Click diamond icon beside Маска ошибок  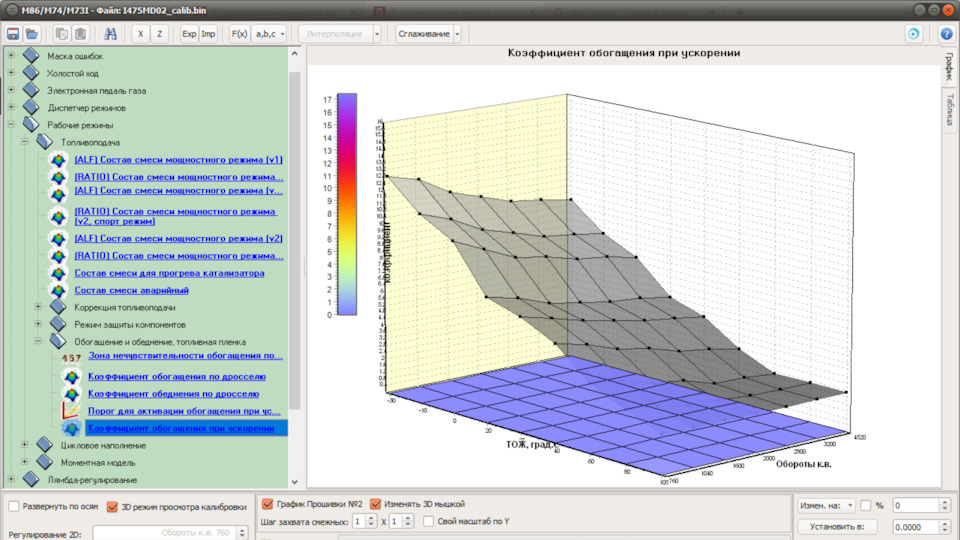pyautogui.click(x=31, y=56)
